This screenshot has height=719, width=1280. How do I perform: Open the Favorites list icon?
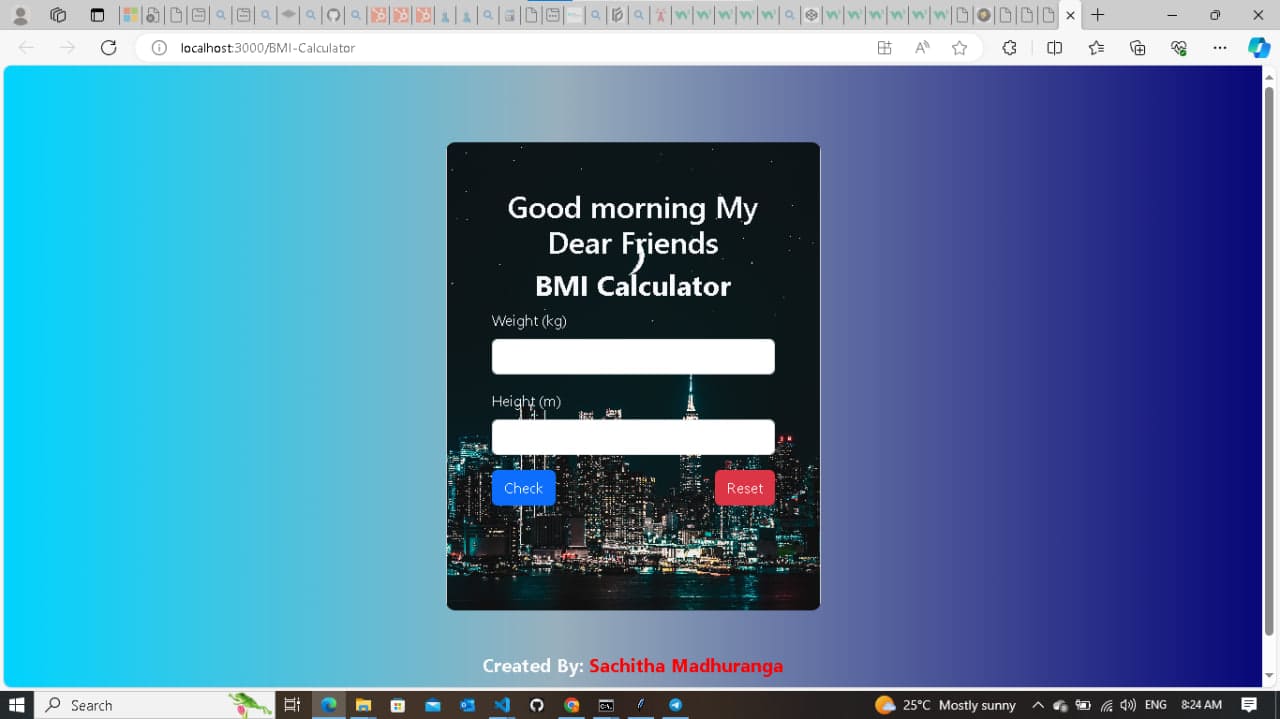[1096, 48]
